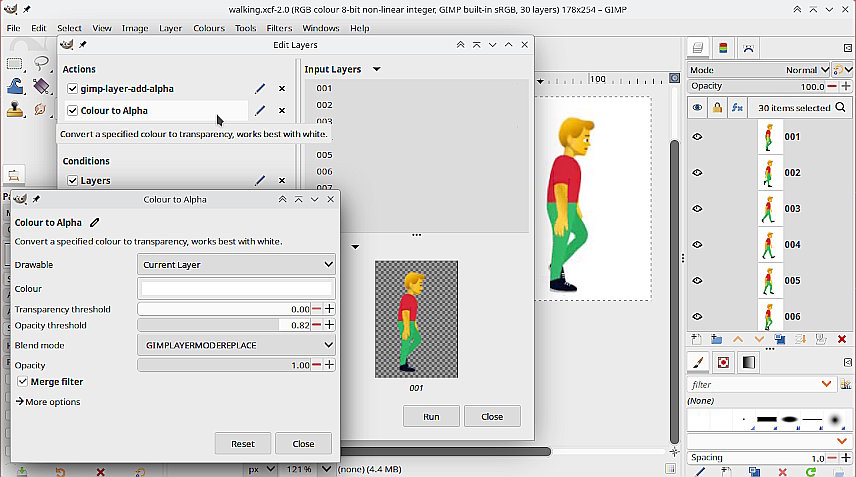Edit the gimp-layer-add-alpha action with pencil icon

pyautogui.click(x=260, y=89)
